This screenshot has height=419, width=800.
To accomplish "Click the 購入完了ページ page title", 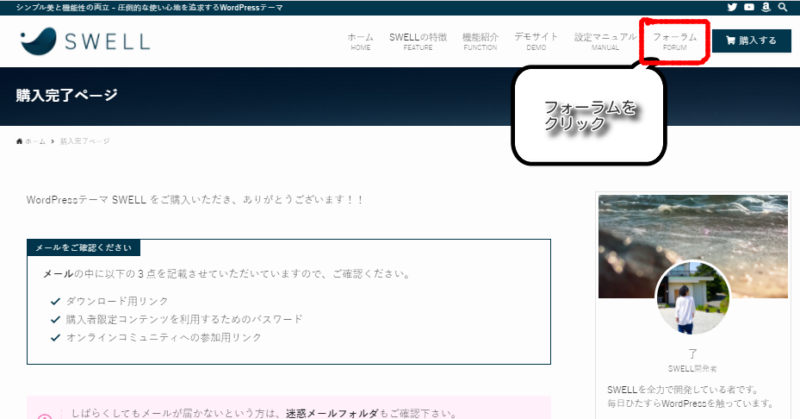I will tap(67, 95).
